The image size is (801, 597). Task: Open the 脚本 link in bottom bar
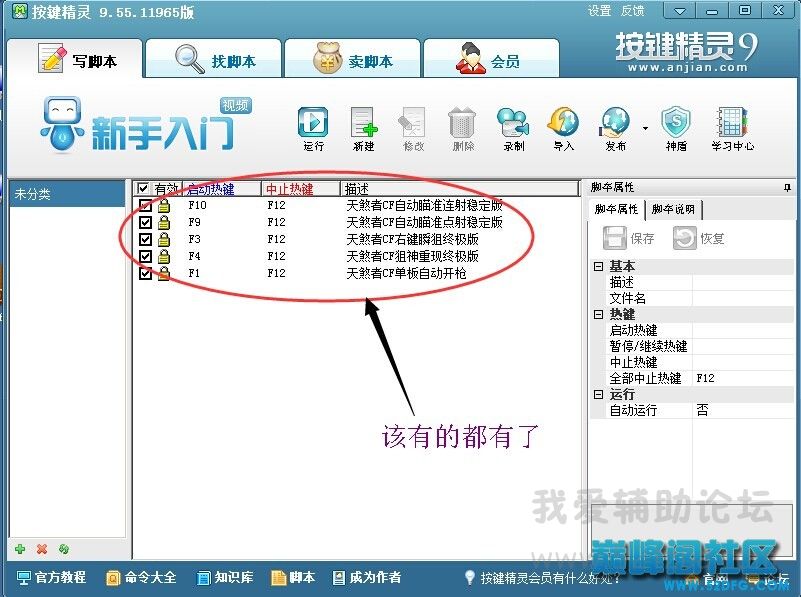(293, 578)
